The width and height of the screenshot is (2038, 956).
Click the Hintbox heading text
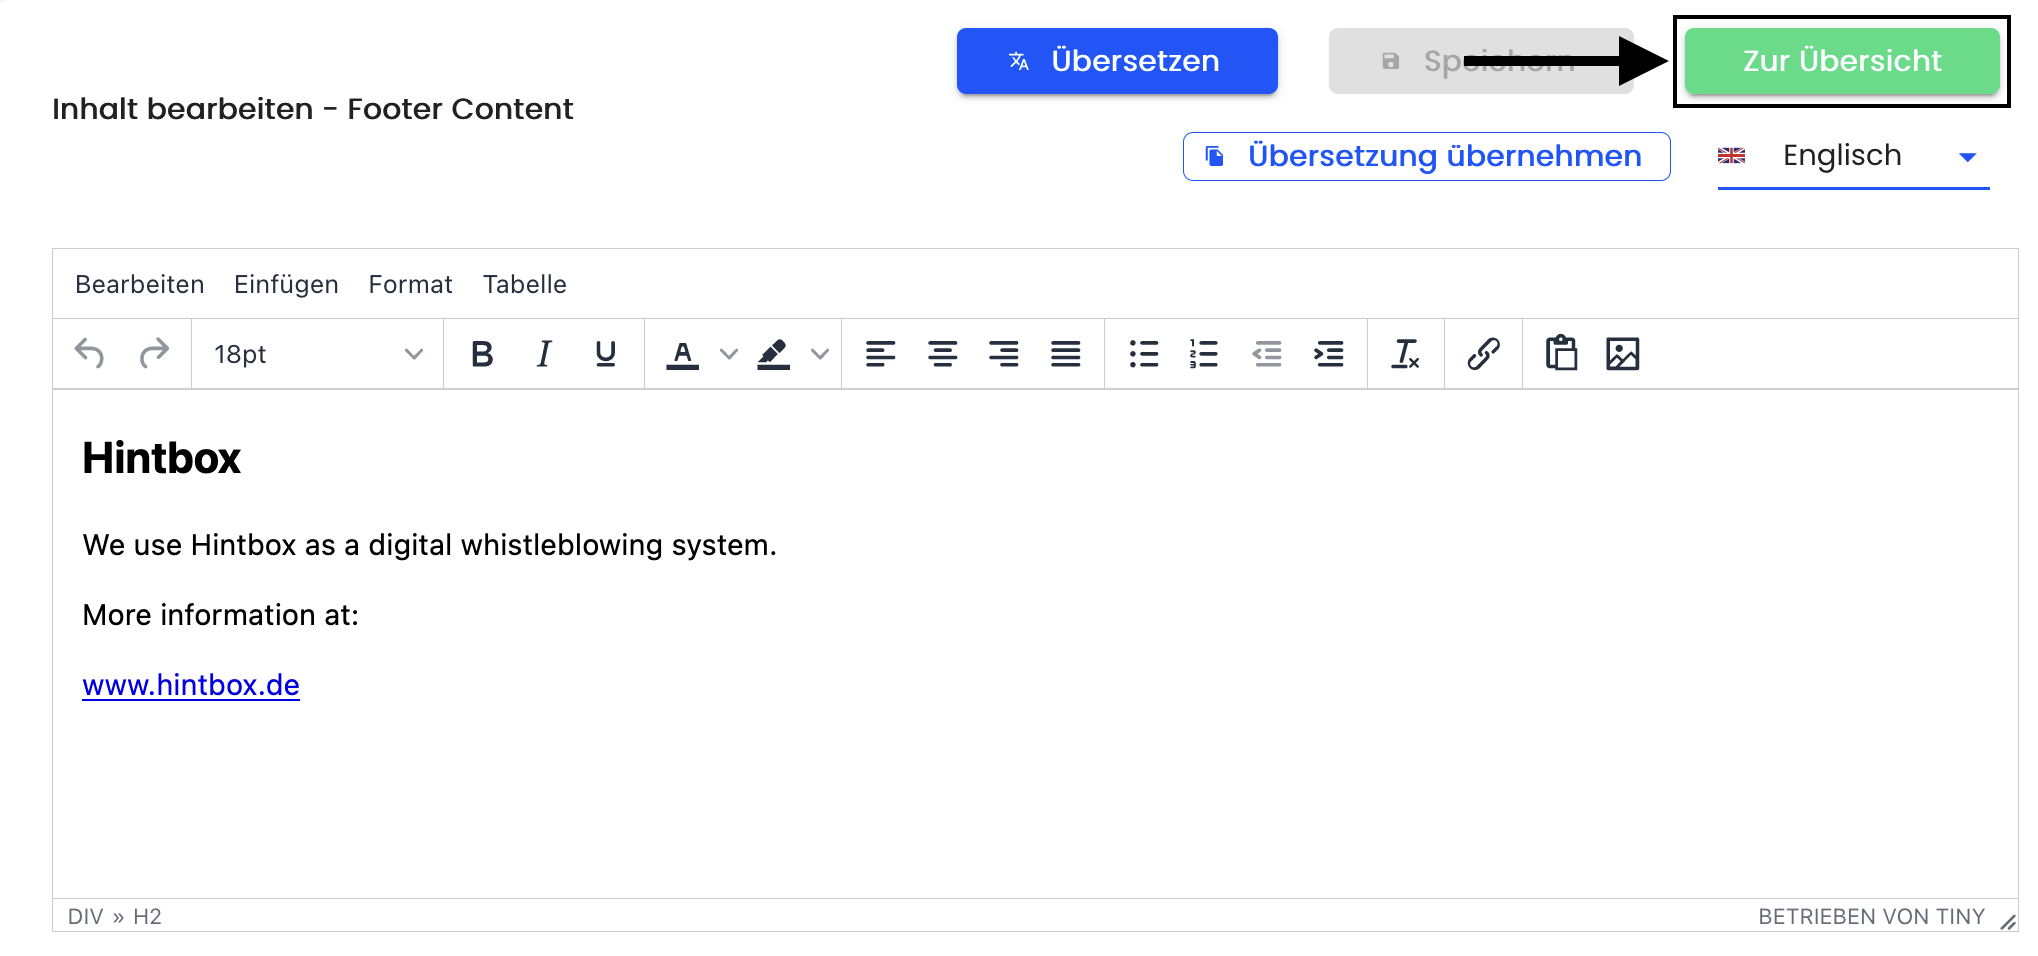pos(162,458)
